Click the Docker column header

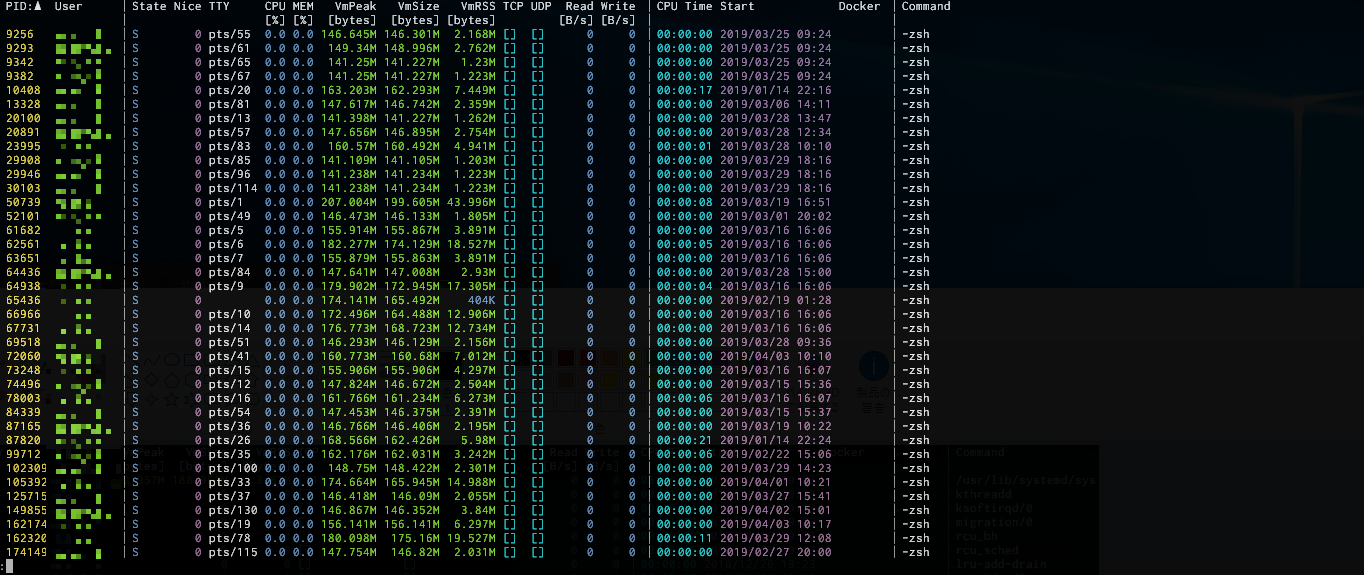(858, 6)
